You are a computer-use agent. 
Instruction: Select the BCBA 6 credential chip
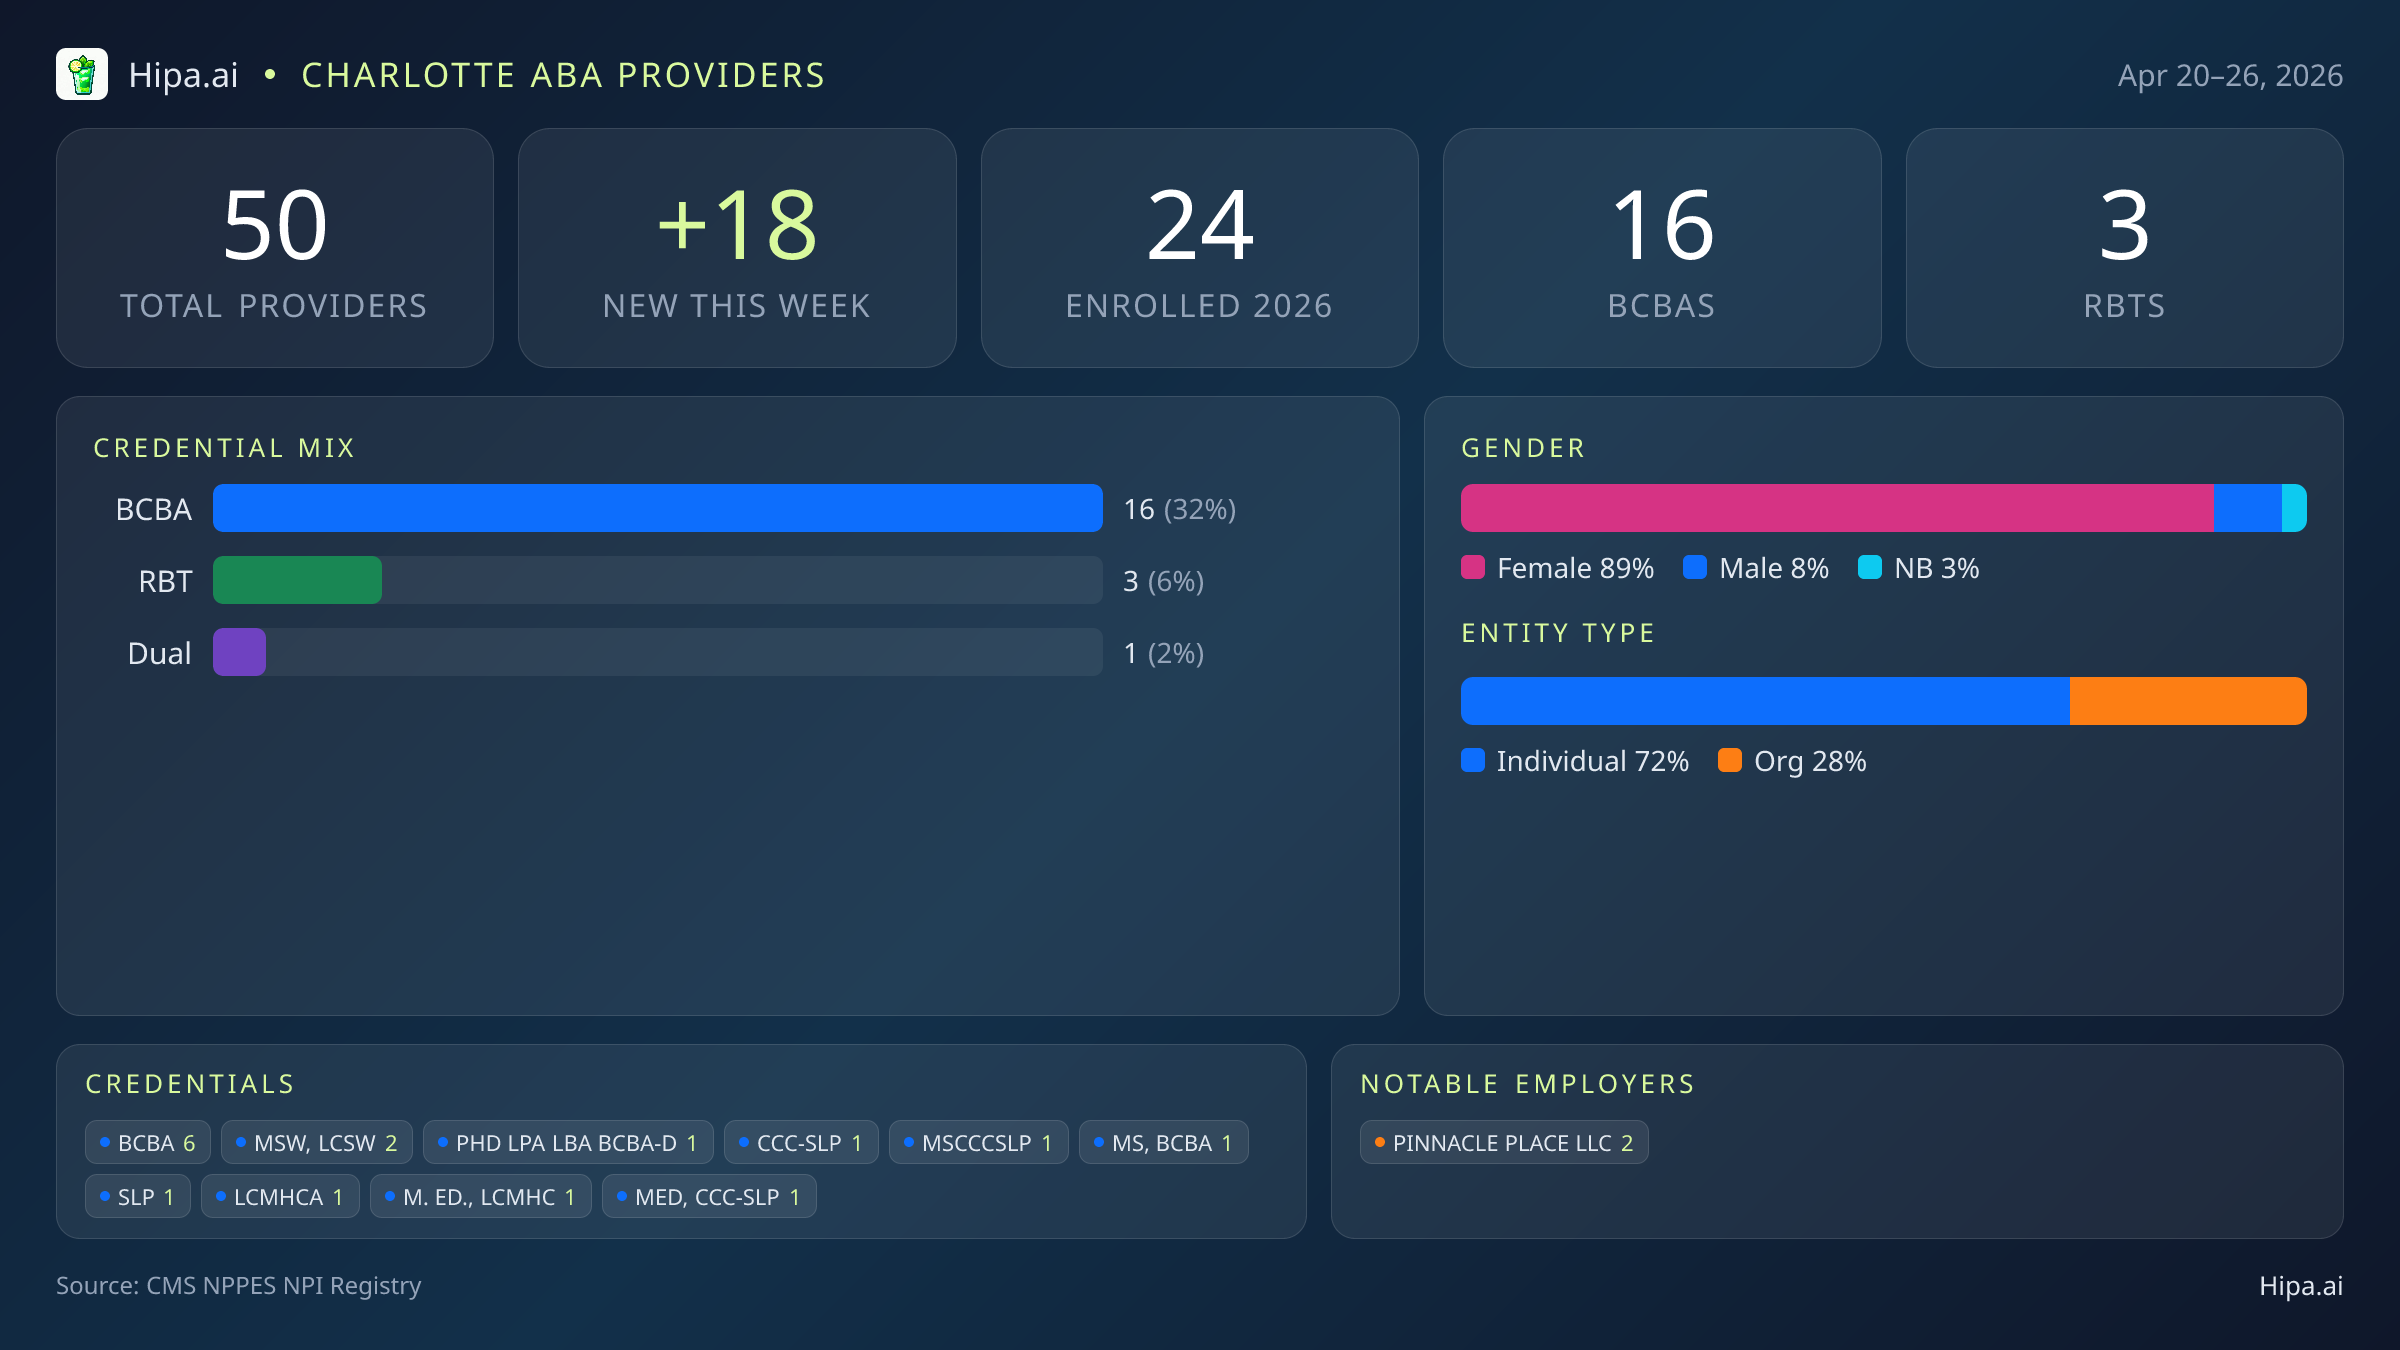tap(148, 1143)
